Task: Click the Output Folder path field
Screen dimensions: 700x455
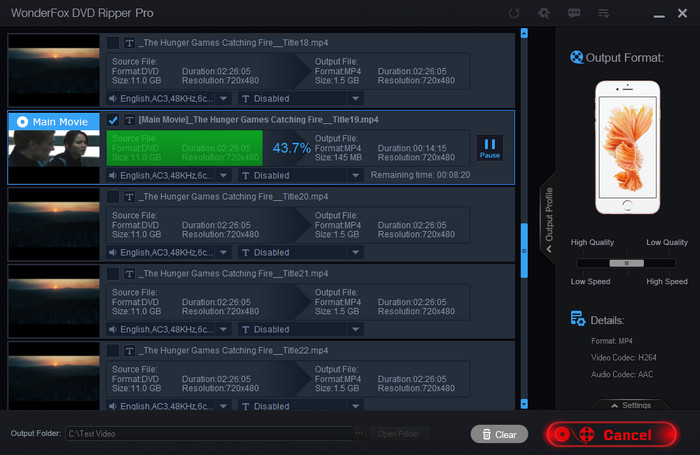Action: (209, 434)
